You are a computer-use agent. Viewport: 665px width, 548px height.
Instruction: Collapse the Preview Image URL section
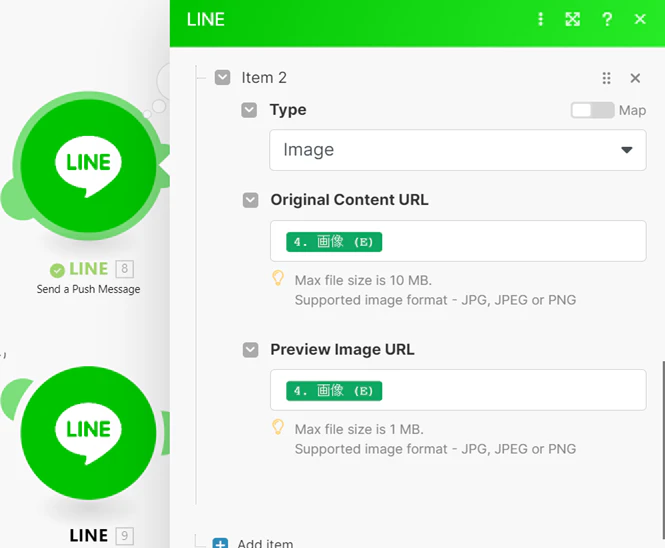click(250, 350)
